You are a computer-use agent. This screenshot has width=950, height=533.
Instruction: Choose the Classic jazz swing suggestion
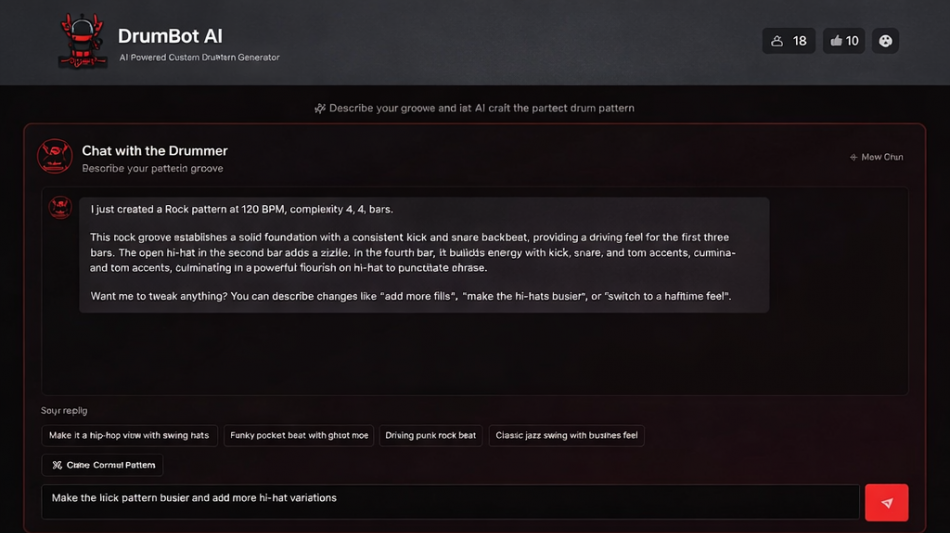pyautogui.click(x=566, y=436)
